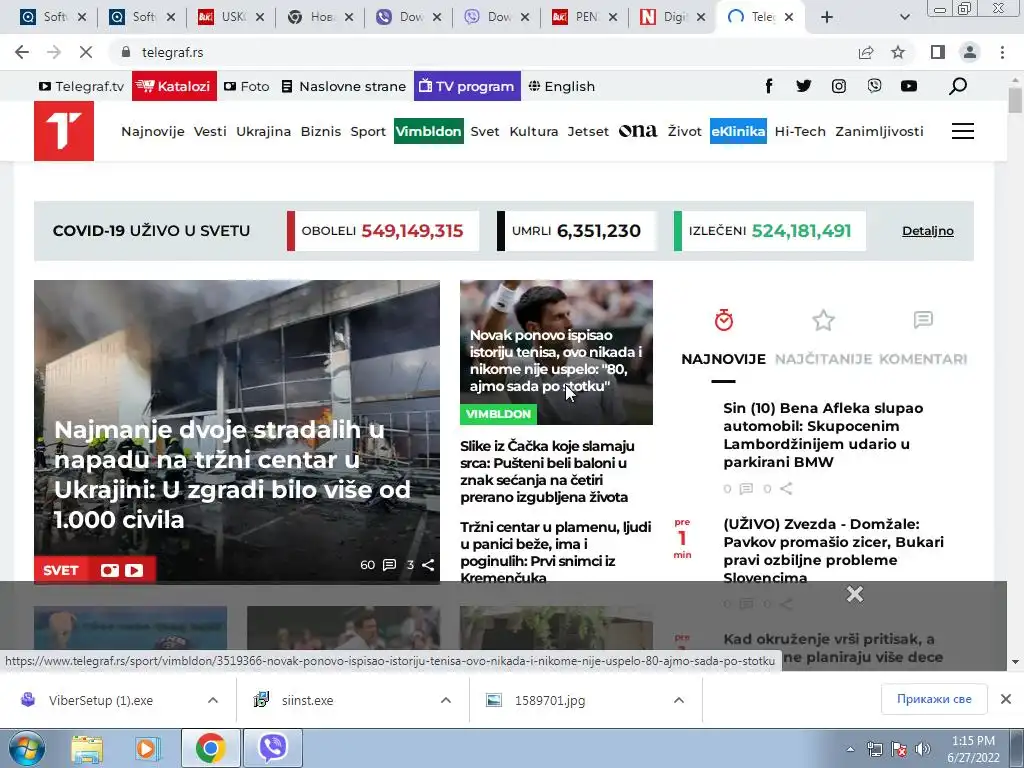Open Telegraf Twitter icon
This screenshot has width=1024, height=768.
[803, 86]
